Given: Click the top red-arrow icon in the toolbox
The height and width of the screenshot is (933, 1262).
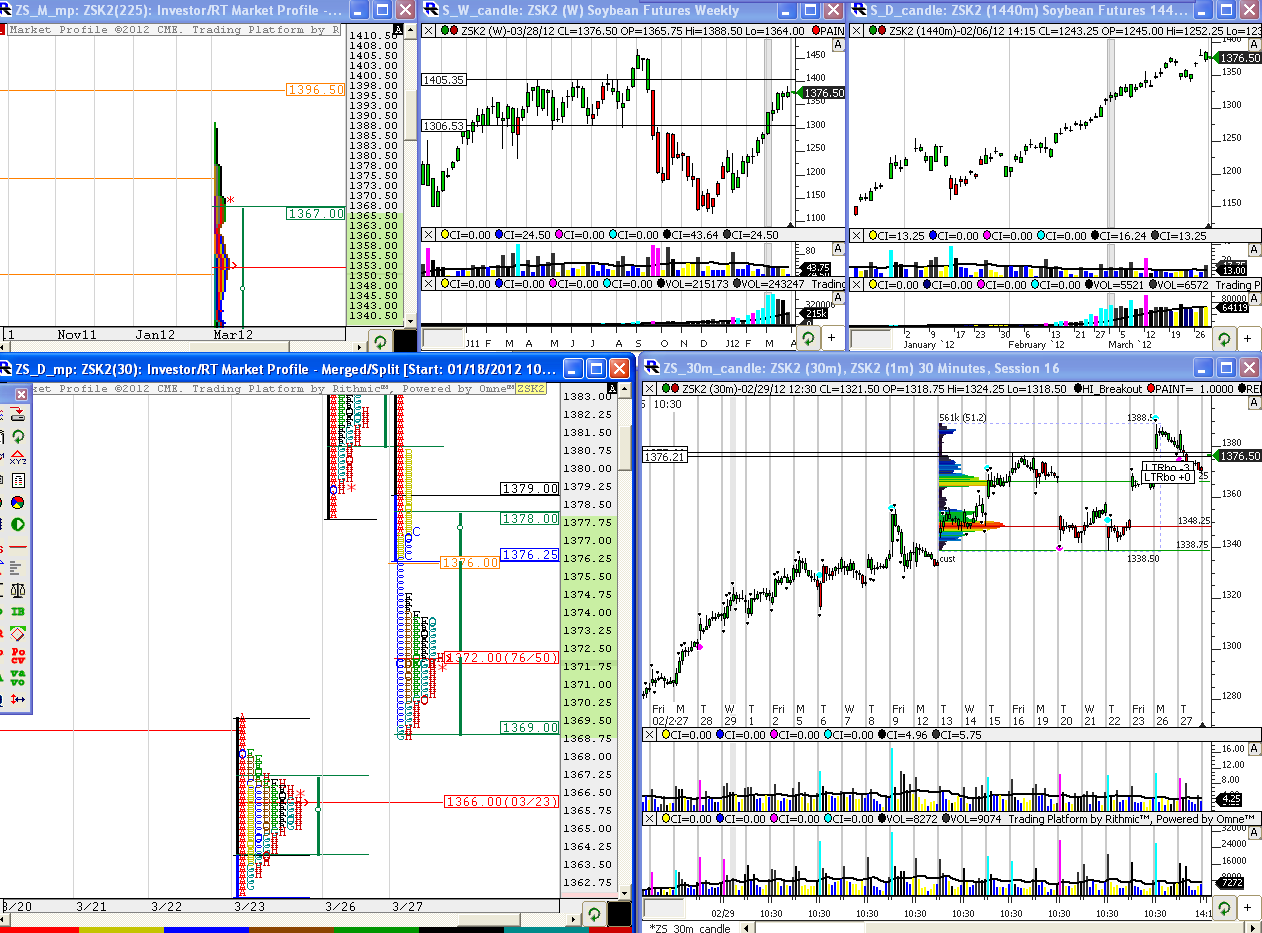Looking at the screenshot, I should click(18, 413).
